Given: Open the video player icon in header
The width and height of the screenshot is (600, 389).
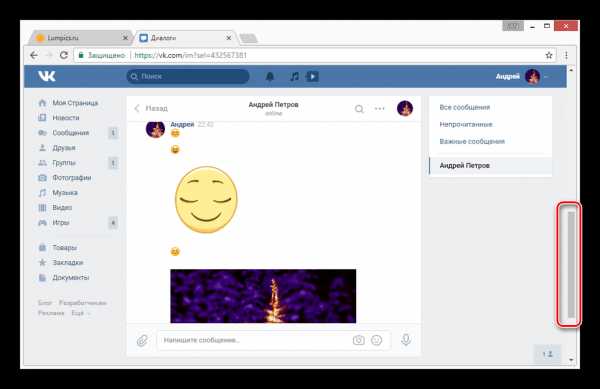Looking at the screenshot, I should (x=312, y=76).
